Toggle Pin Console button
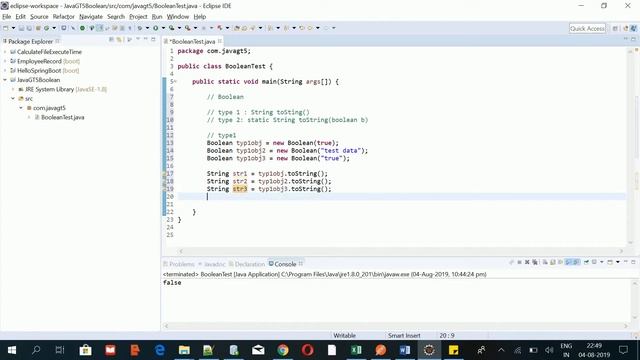The height and width of the screenshot is (360, 640). click(x=586, y=262)
